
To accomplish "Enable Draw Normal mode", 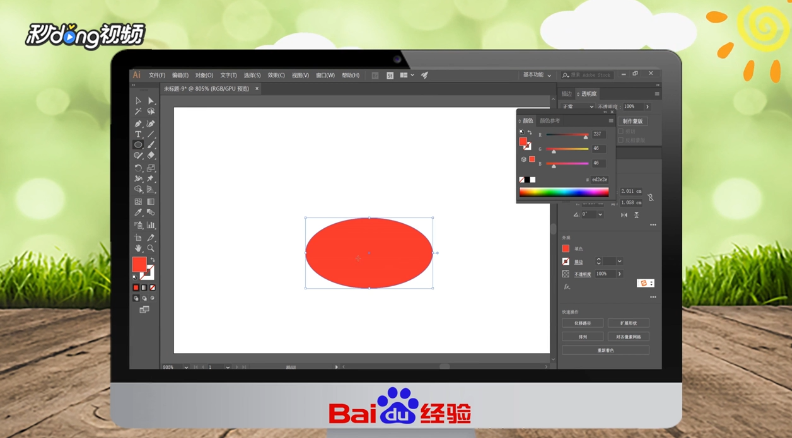I will pos(136,298).
